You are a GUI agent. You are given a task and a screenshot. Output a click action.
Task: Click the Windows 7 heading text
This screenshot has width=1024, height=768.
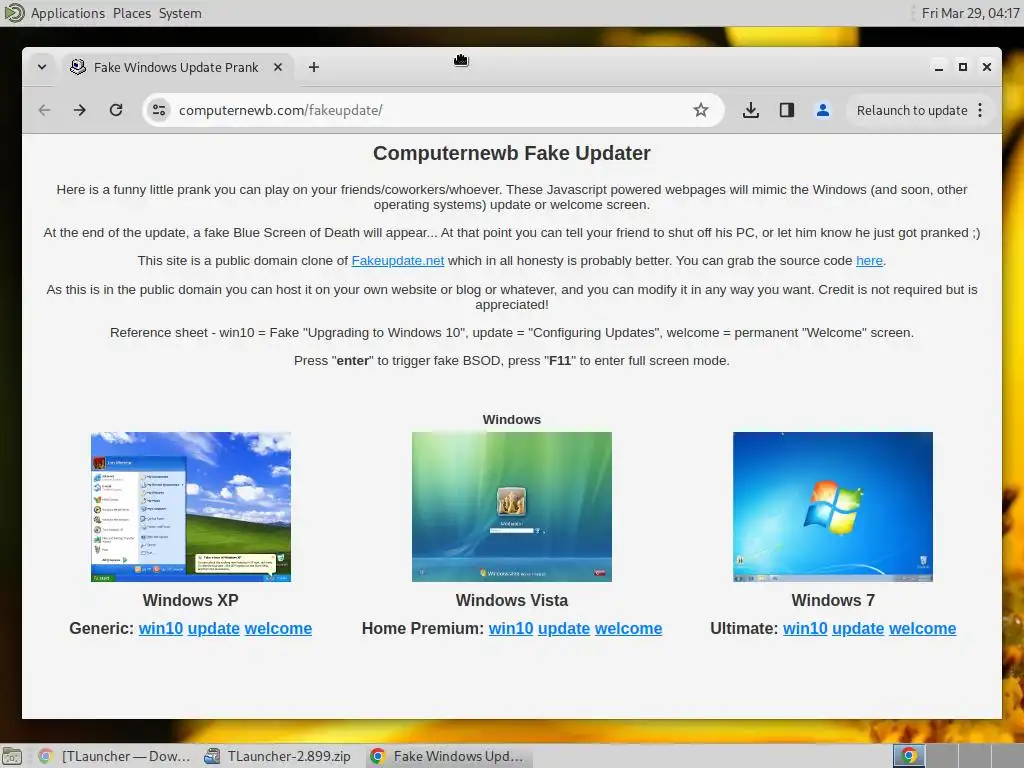[833, 600]
